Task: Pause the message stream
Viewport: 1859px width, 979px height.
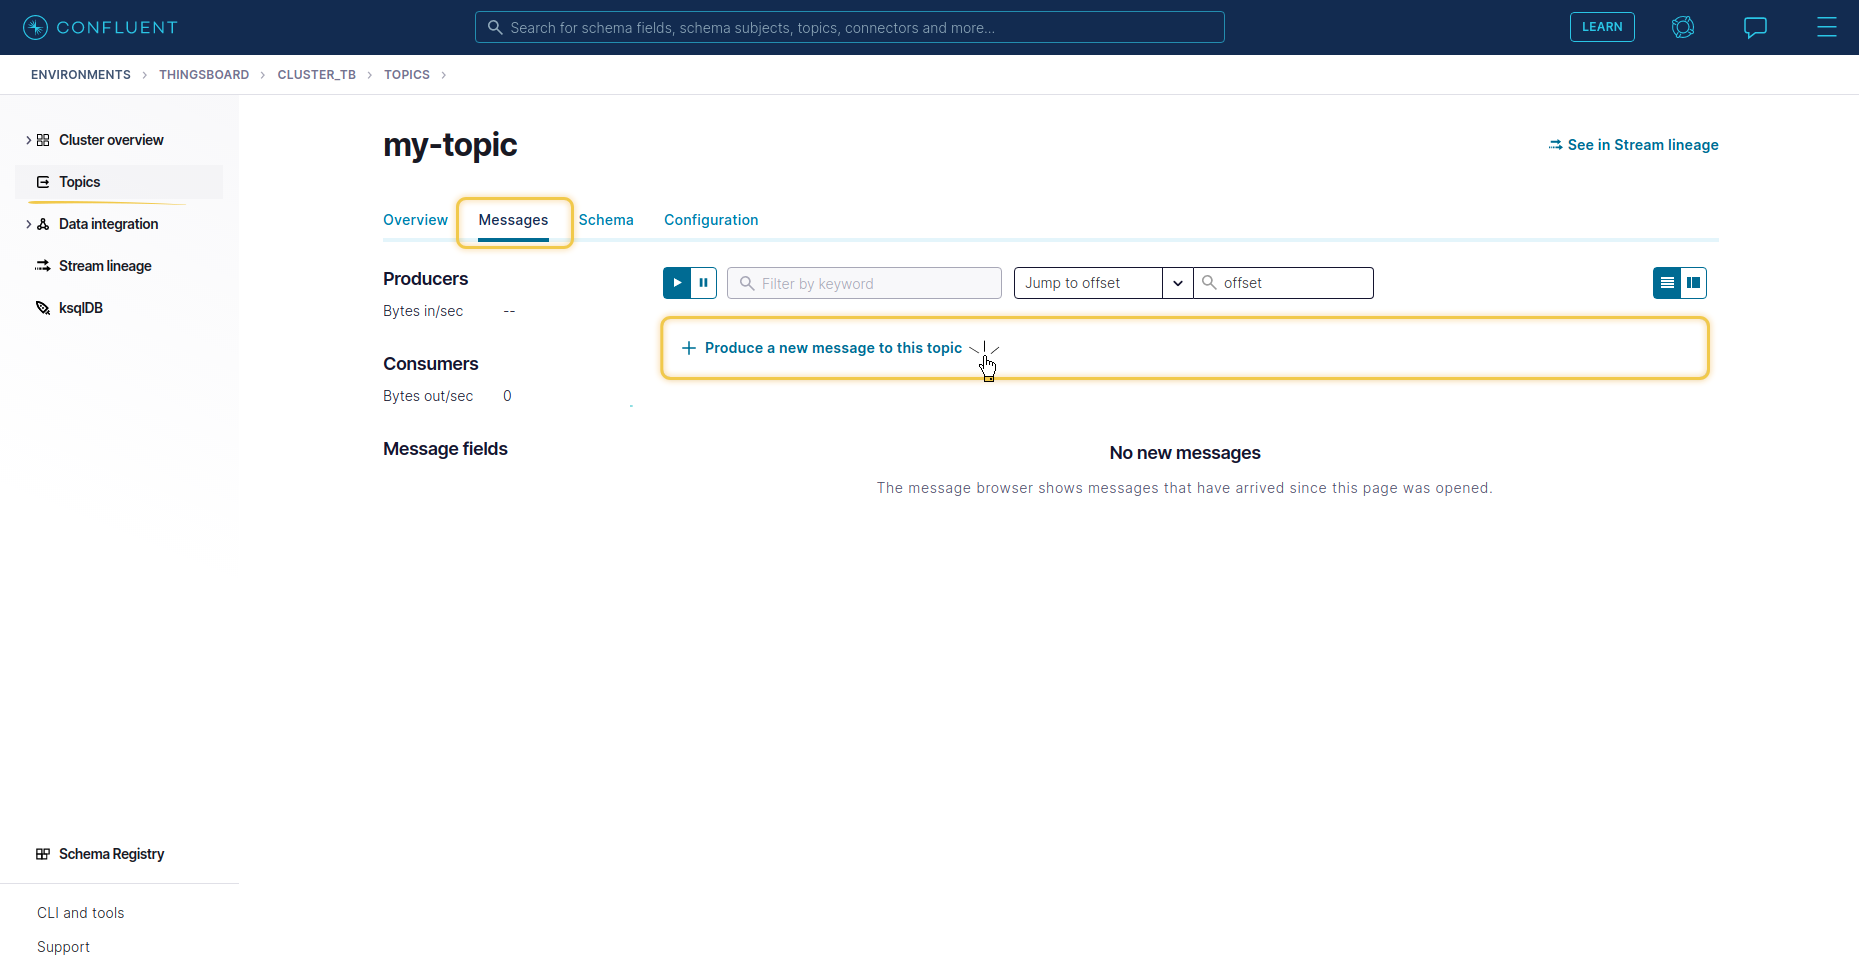Action: [704, 283]
